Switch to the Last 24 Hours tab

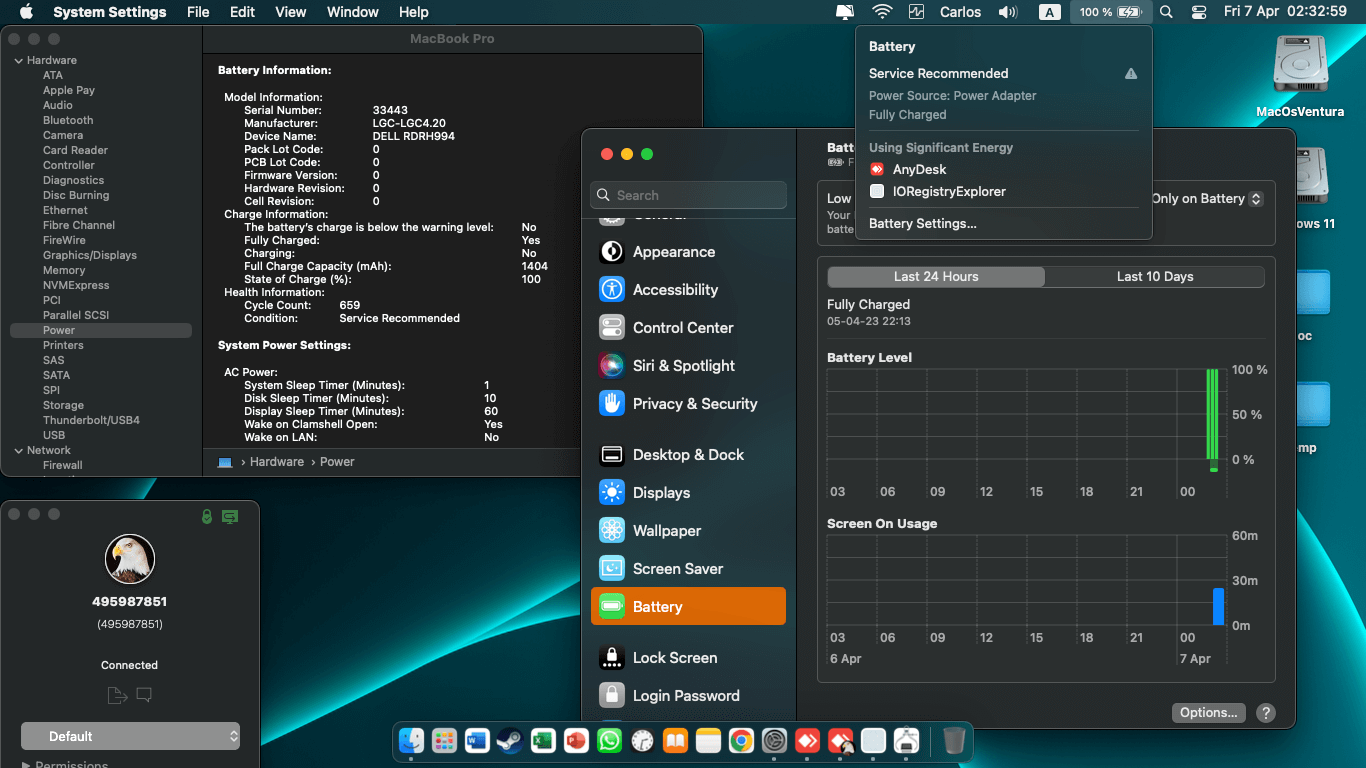(936, 276)
